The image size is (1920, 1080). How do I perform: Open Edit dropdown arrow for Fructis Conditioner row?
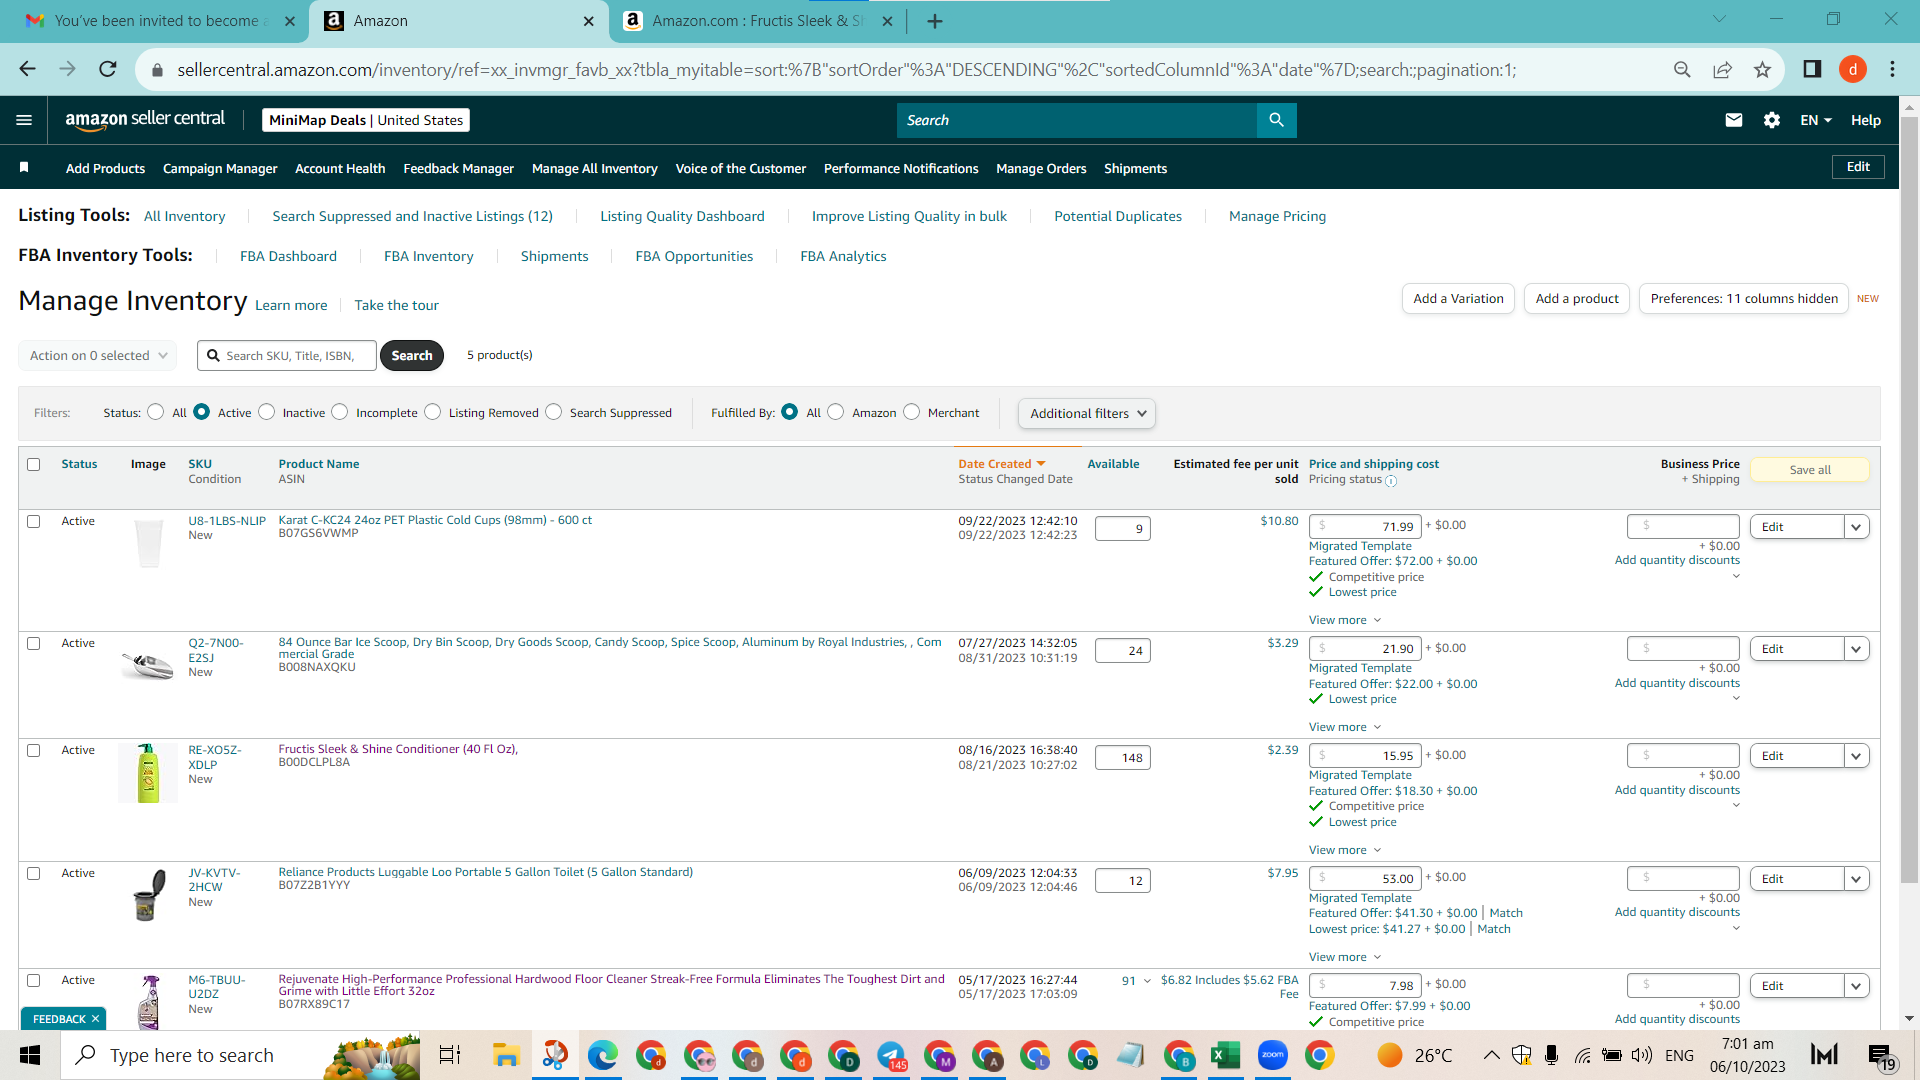tap(1857, 756)
